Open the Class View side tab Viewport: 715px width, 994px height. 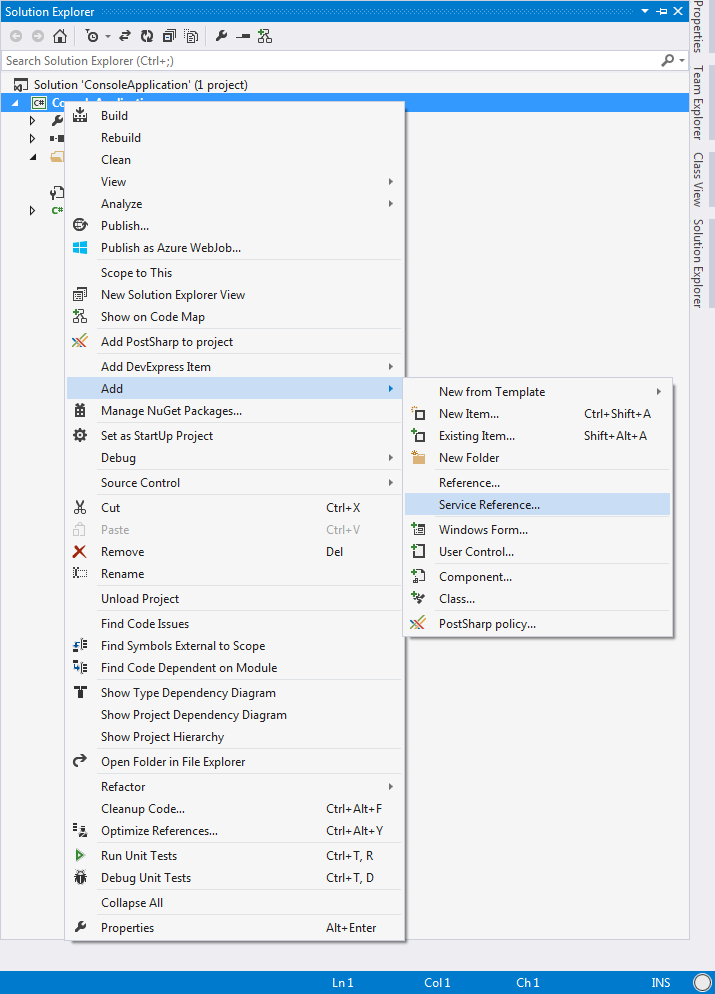click(x=697, y=179)
